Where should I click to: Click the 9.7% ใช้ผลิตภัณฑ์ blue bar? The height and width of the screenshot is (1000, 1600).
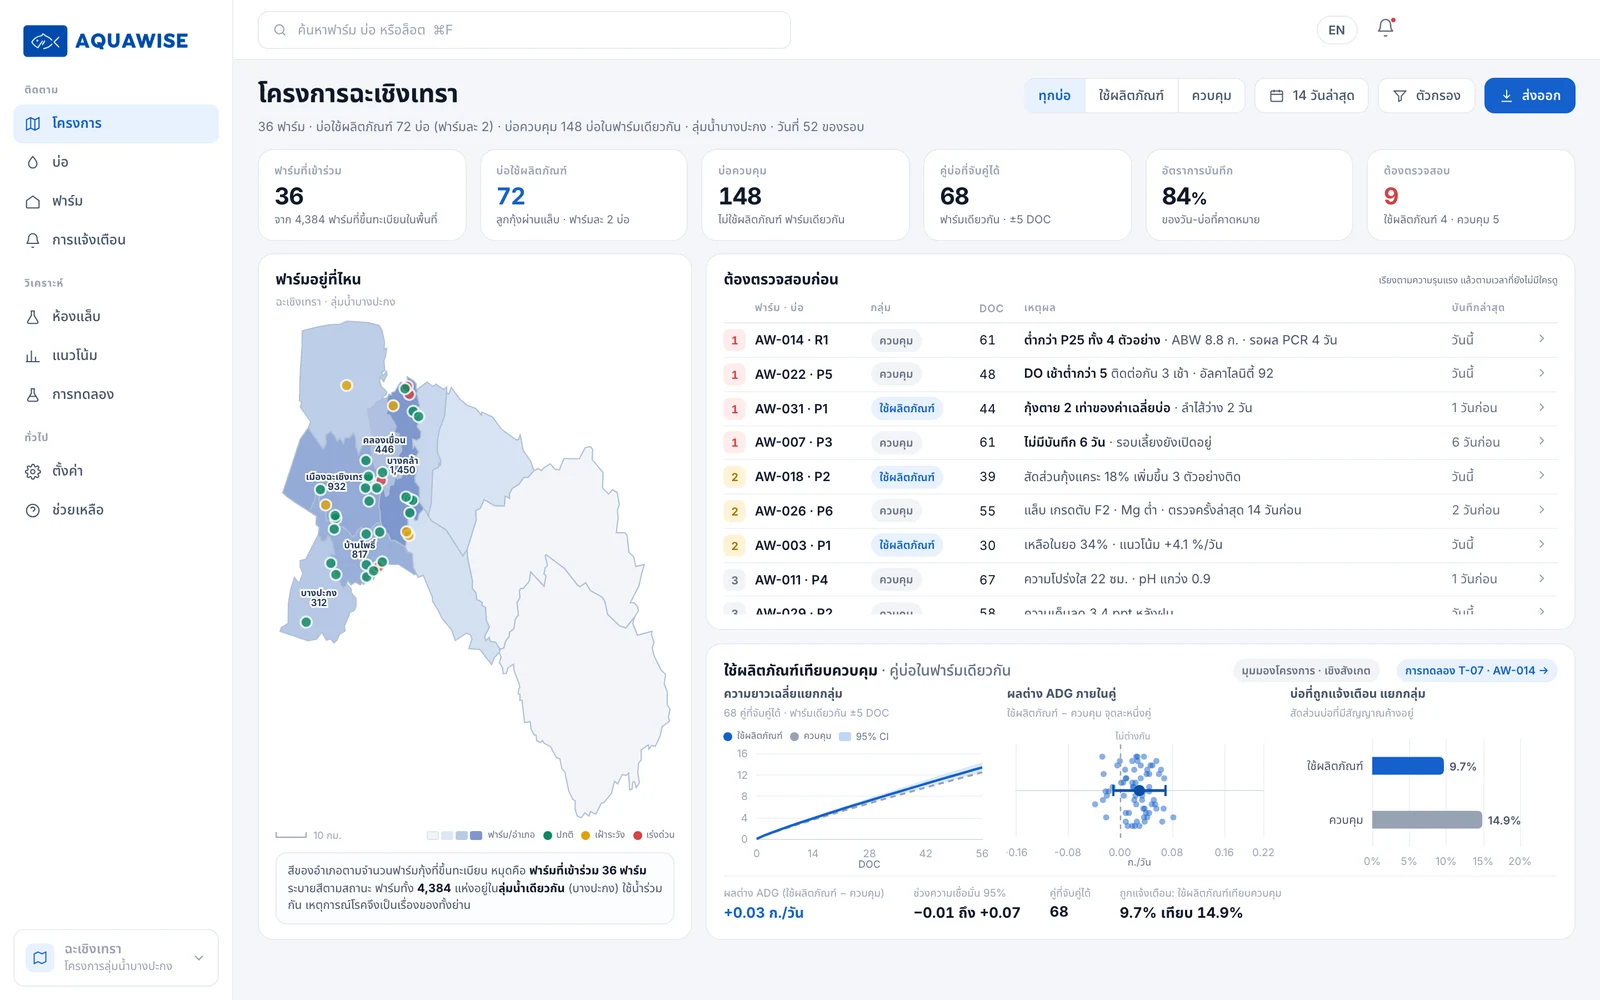pyautogui.click(x=1408, y=766)
